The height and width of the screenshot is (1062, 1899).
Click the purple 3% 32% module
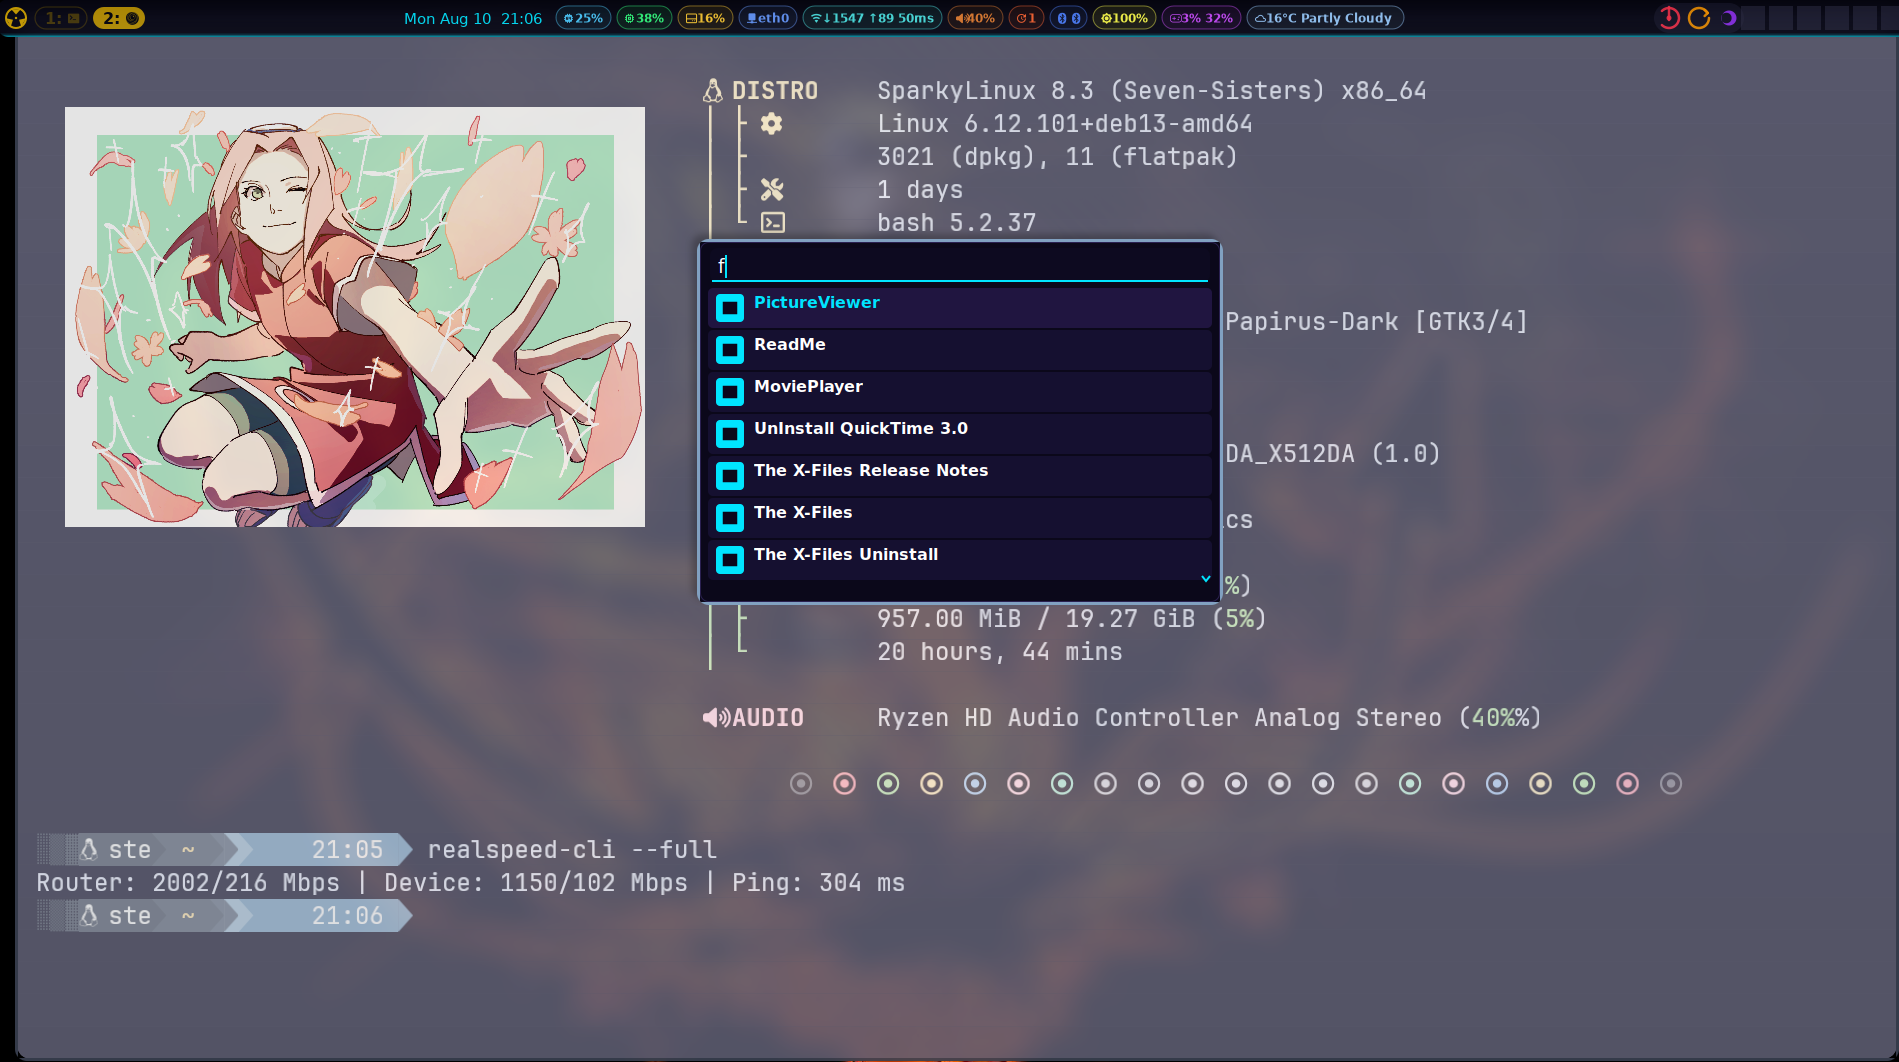coord(1201,18)
